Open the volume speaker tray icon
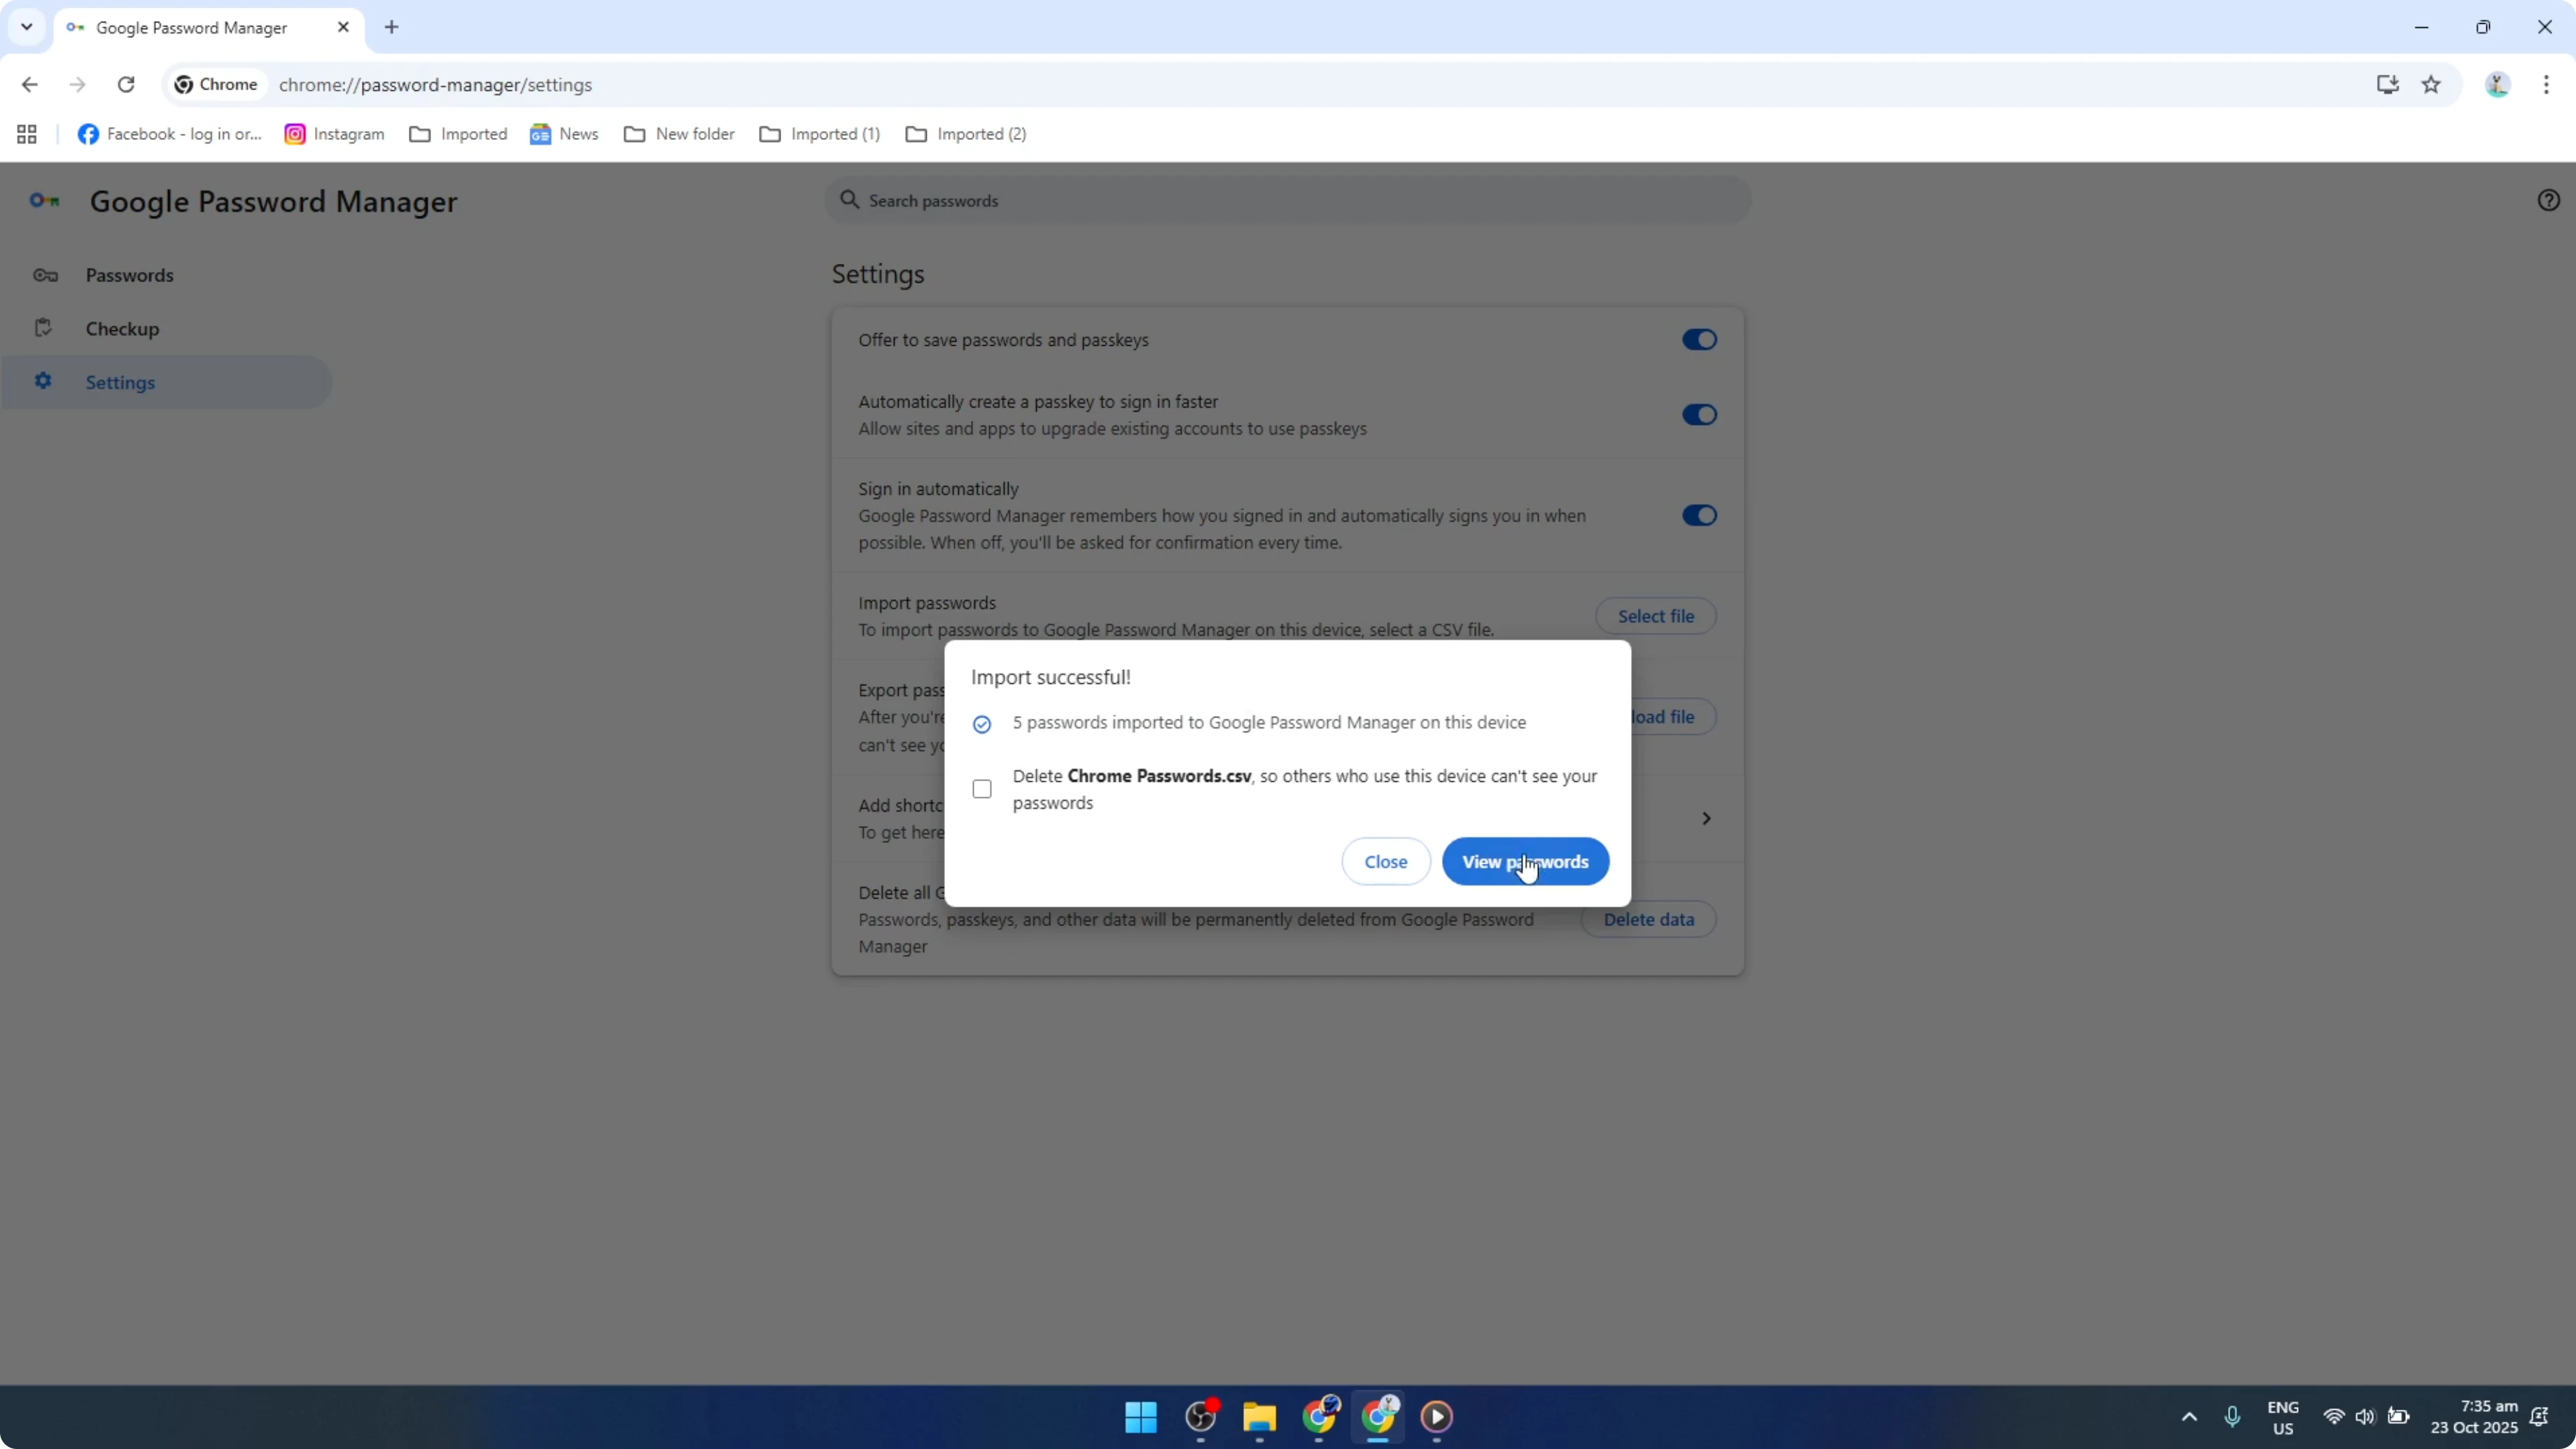Viewport: 2576px width, 1449px height. point(2365,1416)
